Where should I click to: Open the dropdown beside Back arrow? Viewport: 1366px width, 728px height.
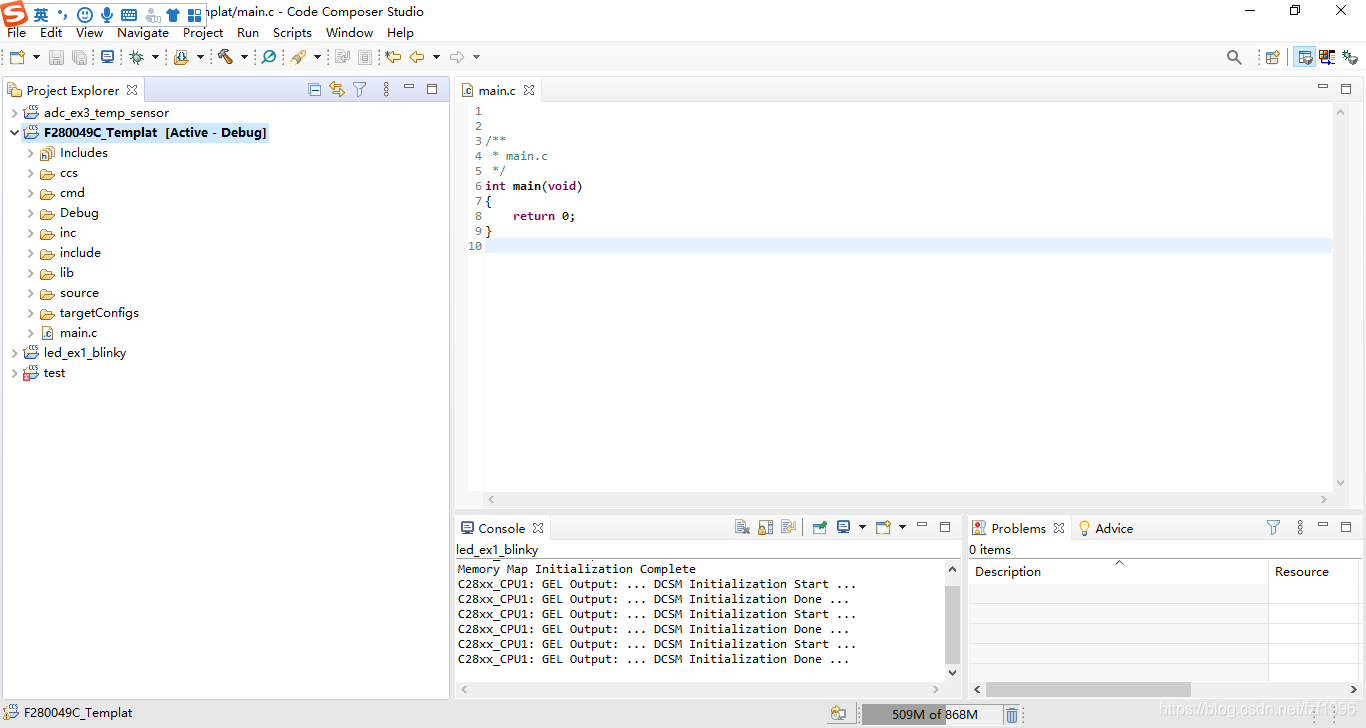436,57
